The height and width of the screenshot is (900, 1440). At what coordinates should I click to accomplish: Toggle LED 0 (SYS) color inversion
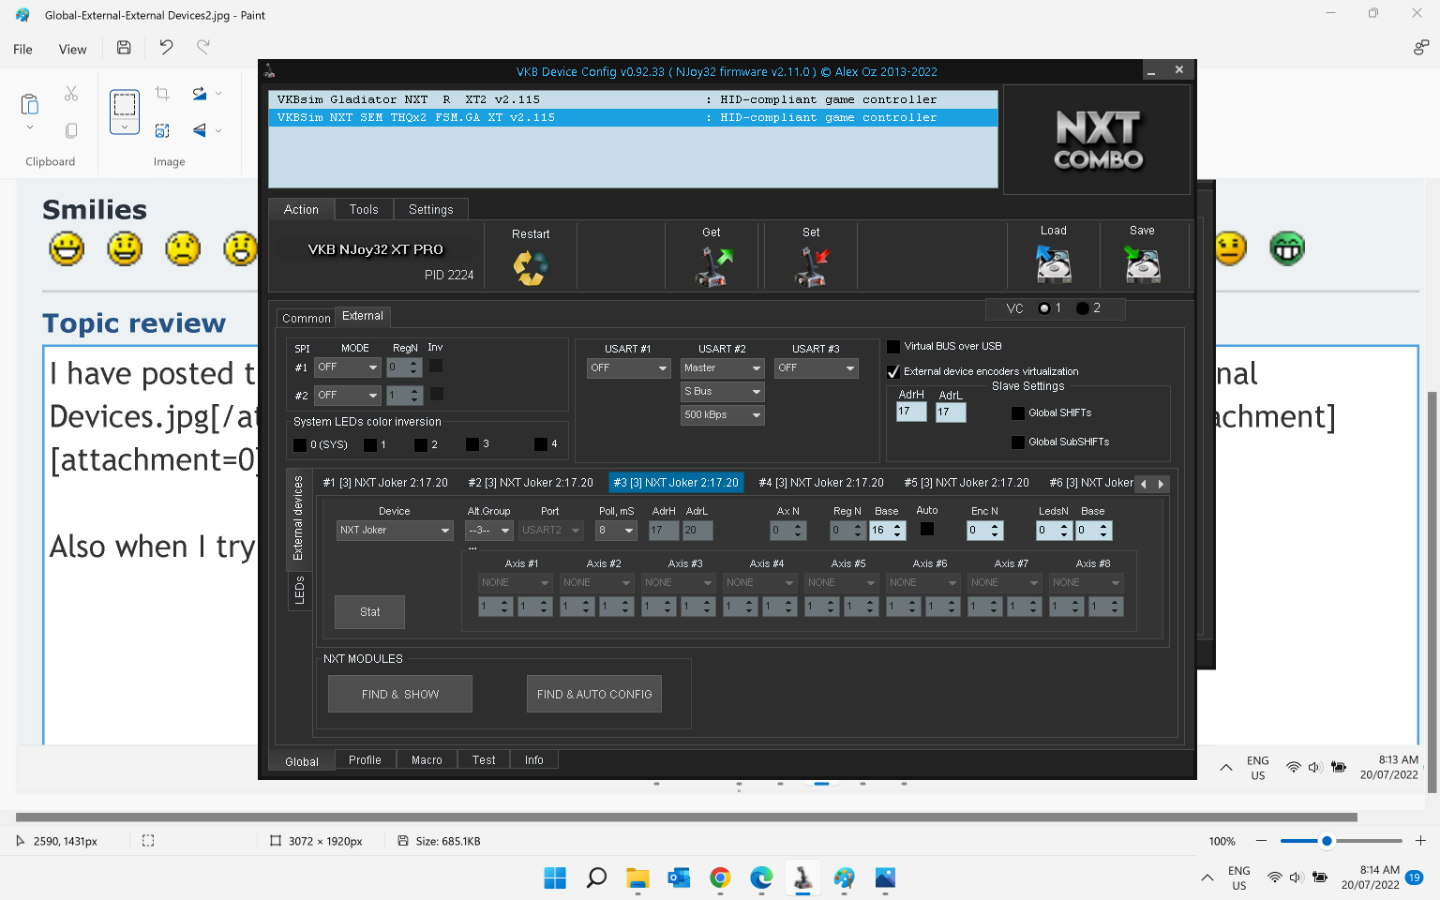[300, 445]
